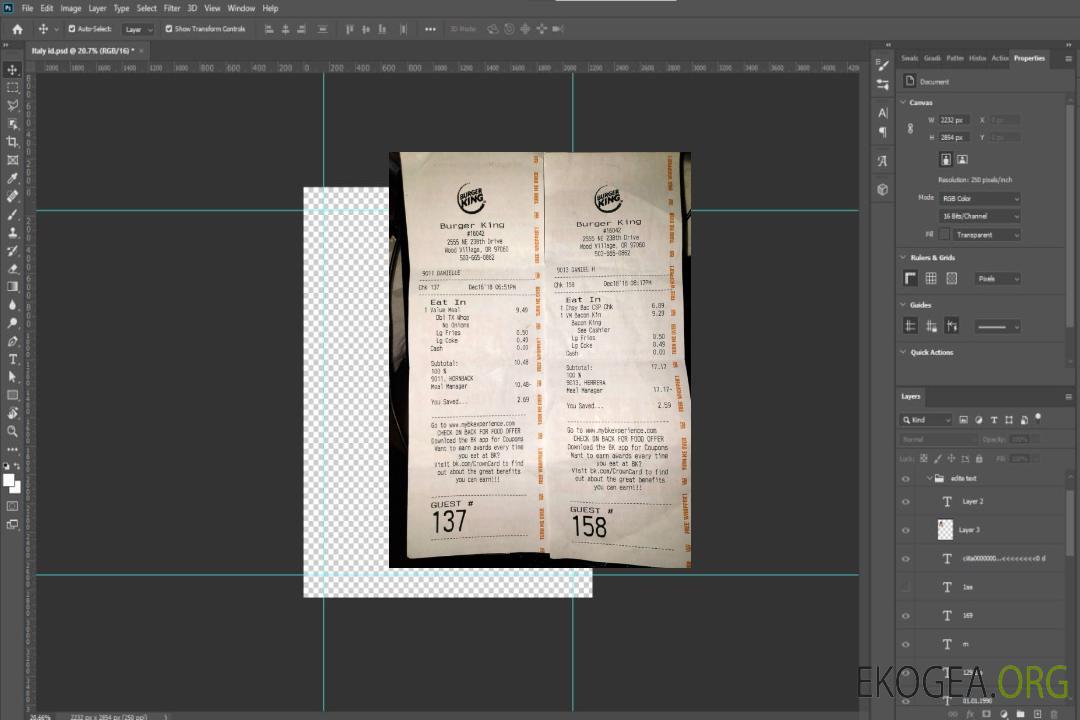Select the Pen tool
Image resolution: width=1080 pixels, height=720 pixels.
pos(12,341)
